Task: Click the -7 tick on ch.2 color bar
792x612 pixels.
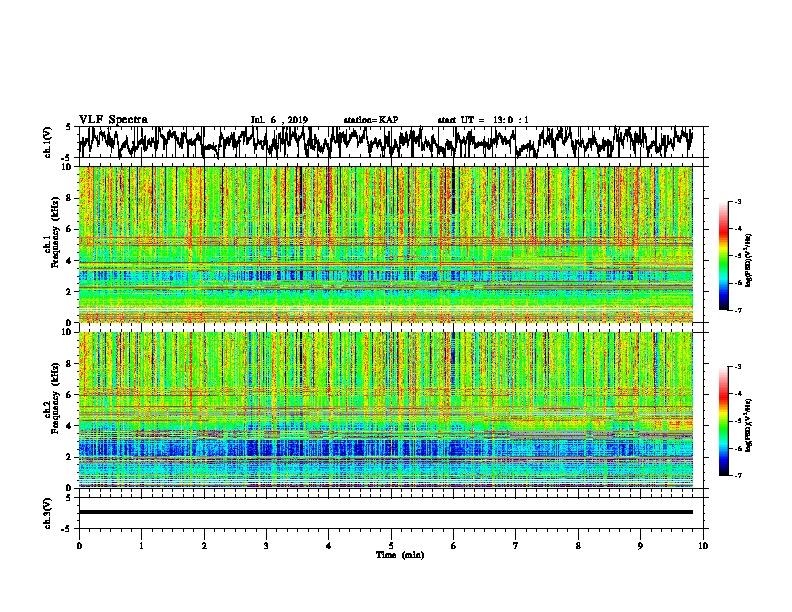Action: (x=737, y=475)
